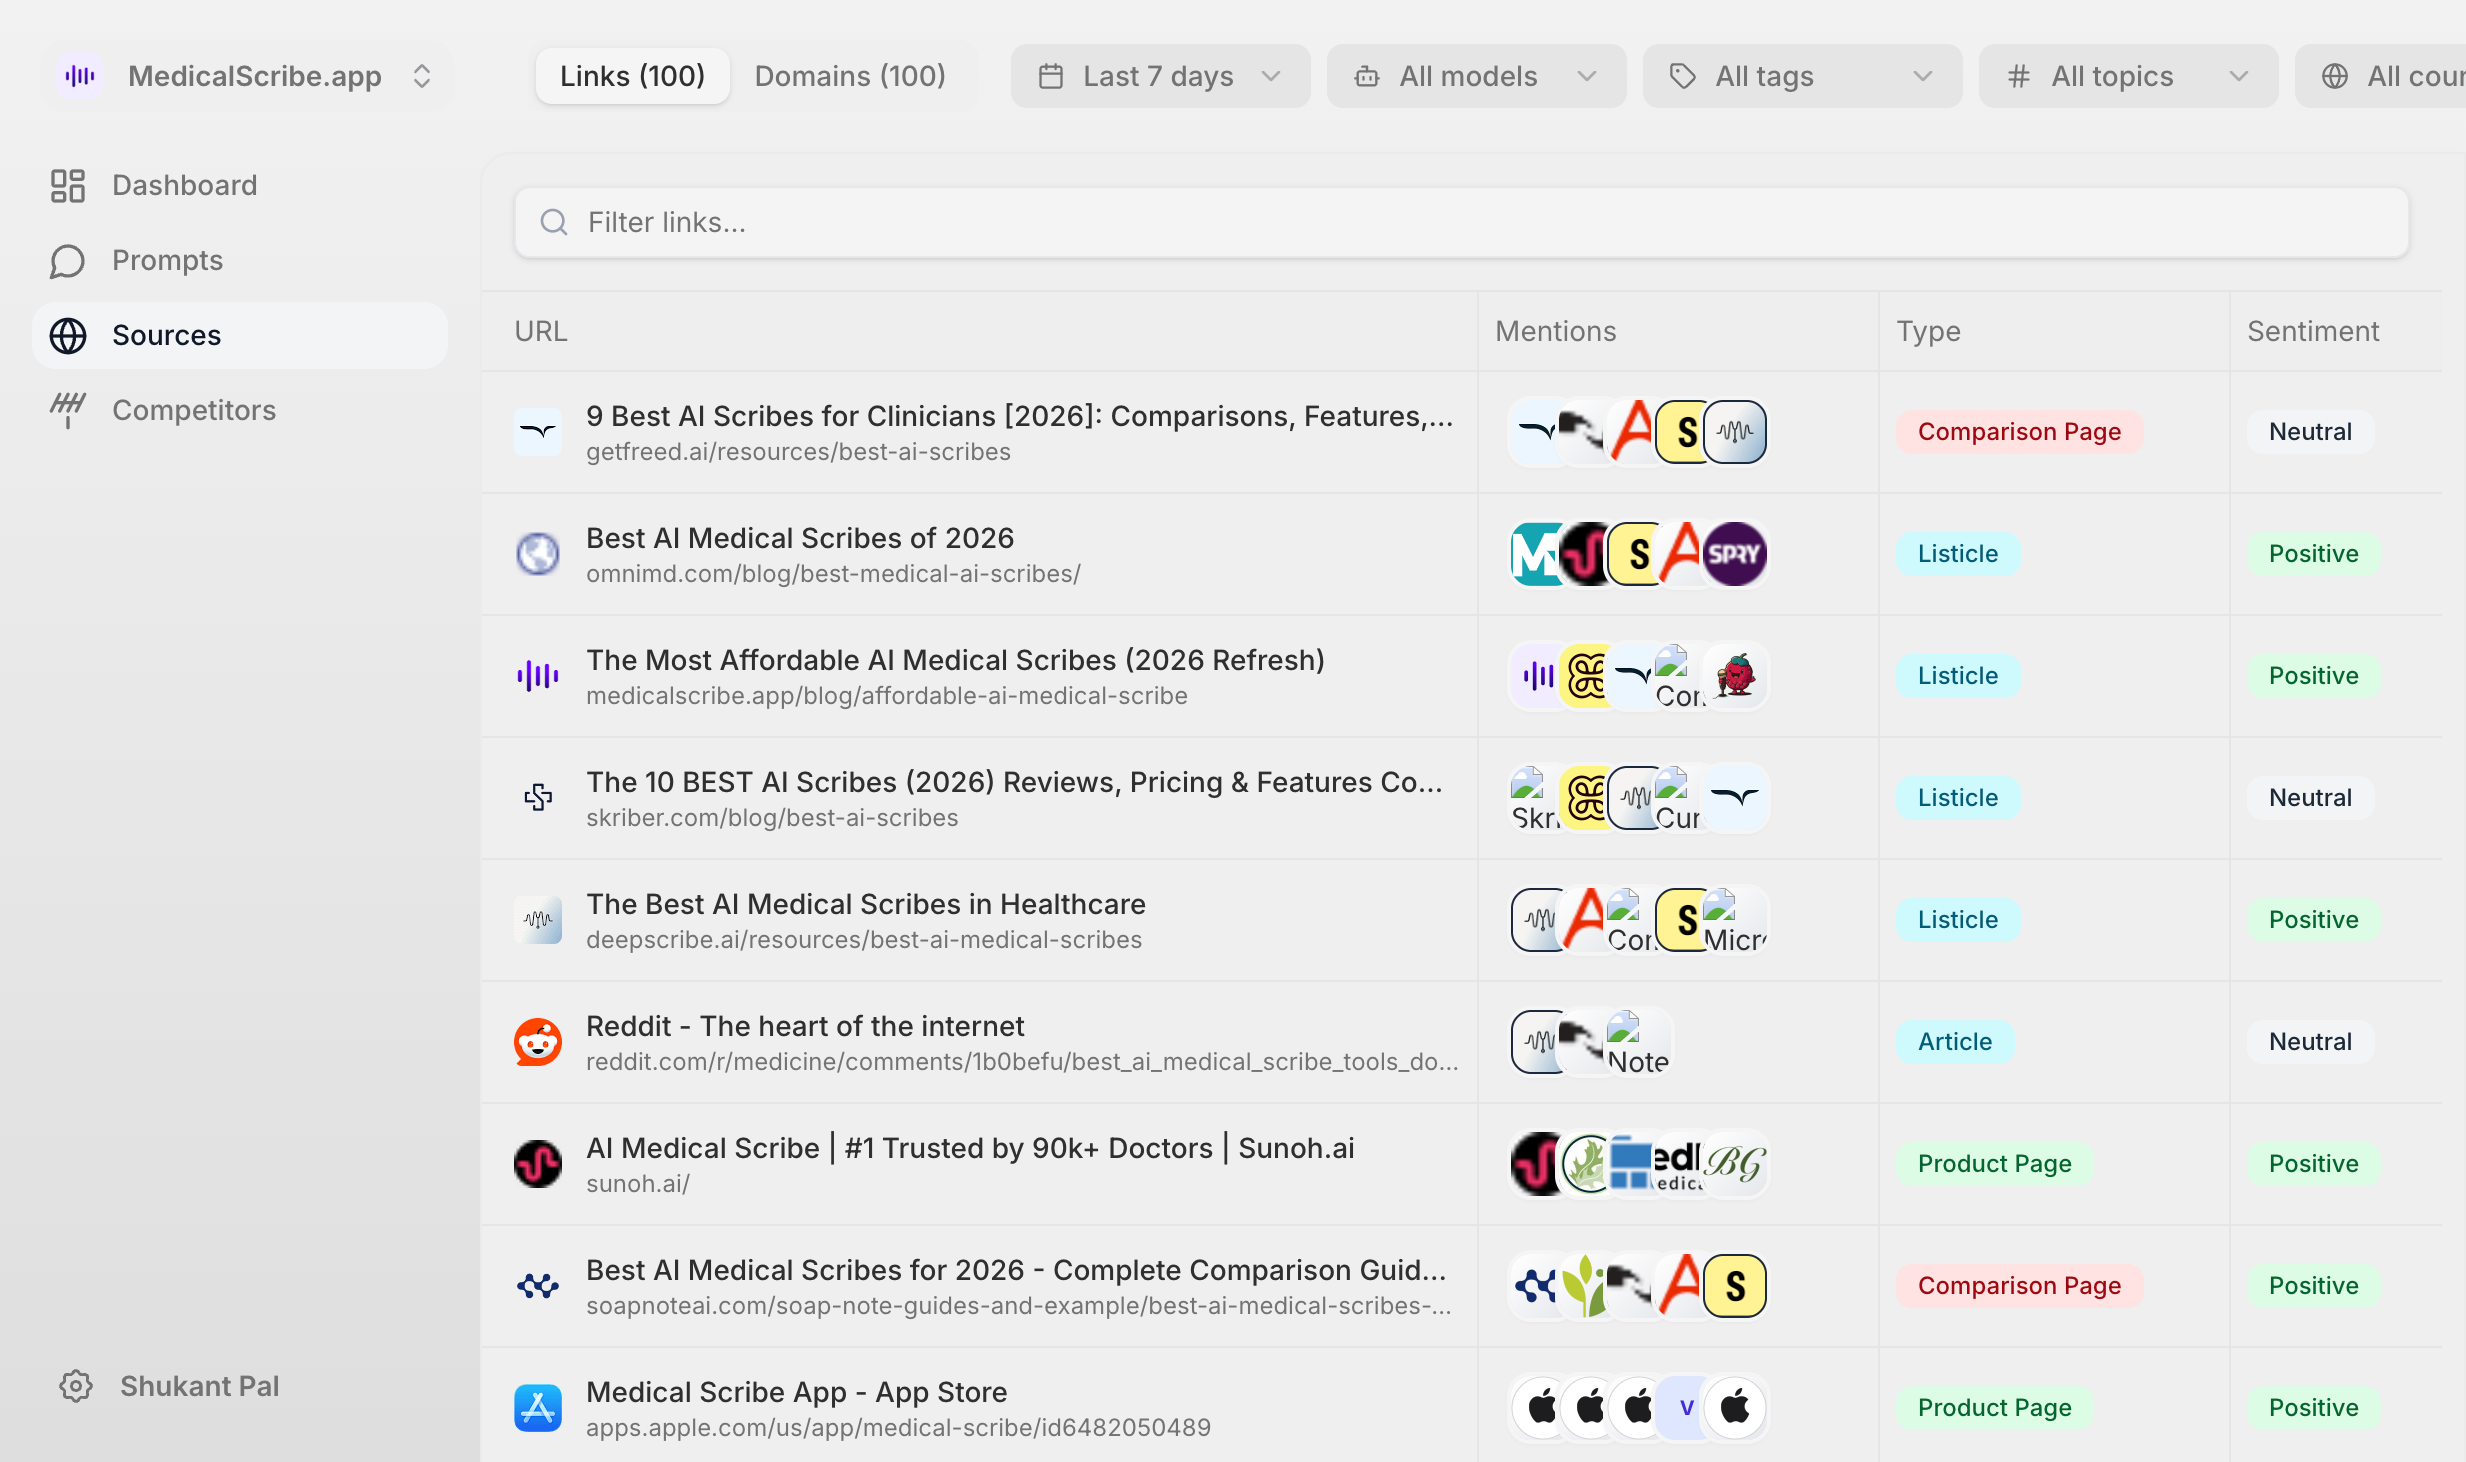Image resolution: width=2466 pixels, height=1462 pixels.
Task: Open settings via gear icon near Shukant Pal
Action: coord(75,1386)
